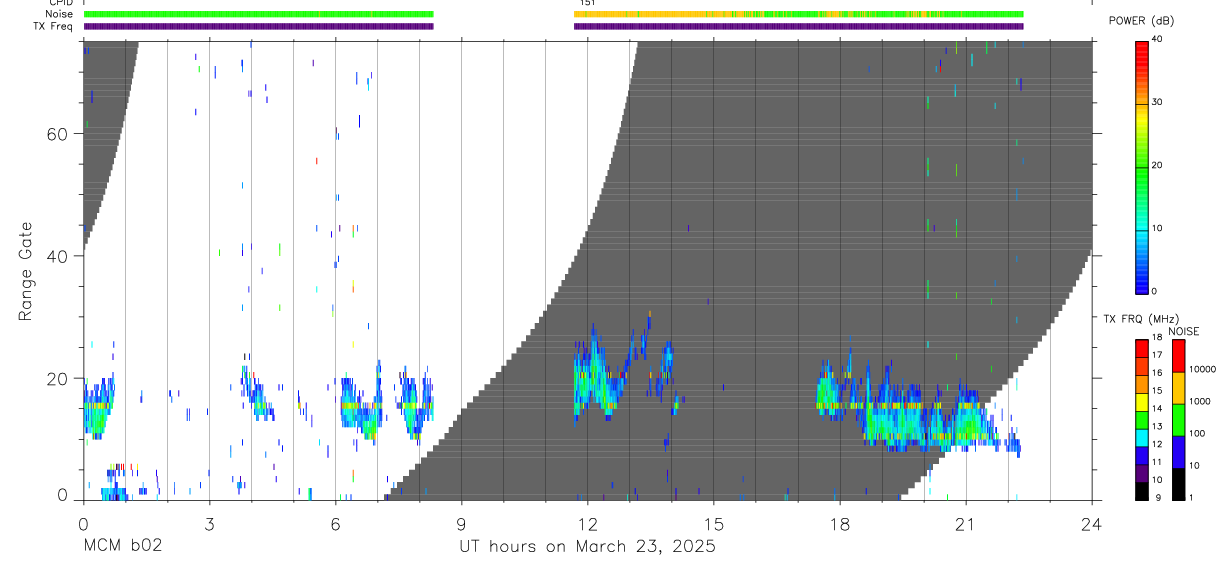Click the 100 label on NOISE scale
This screenshot has width=1228, height=567.
tap(1197, 434)
